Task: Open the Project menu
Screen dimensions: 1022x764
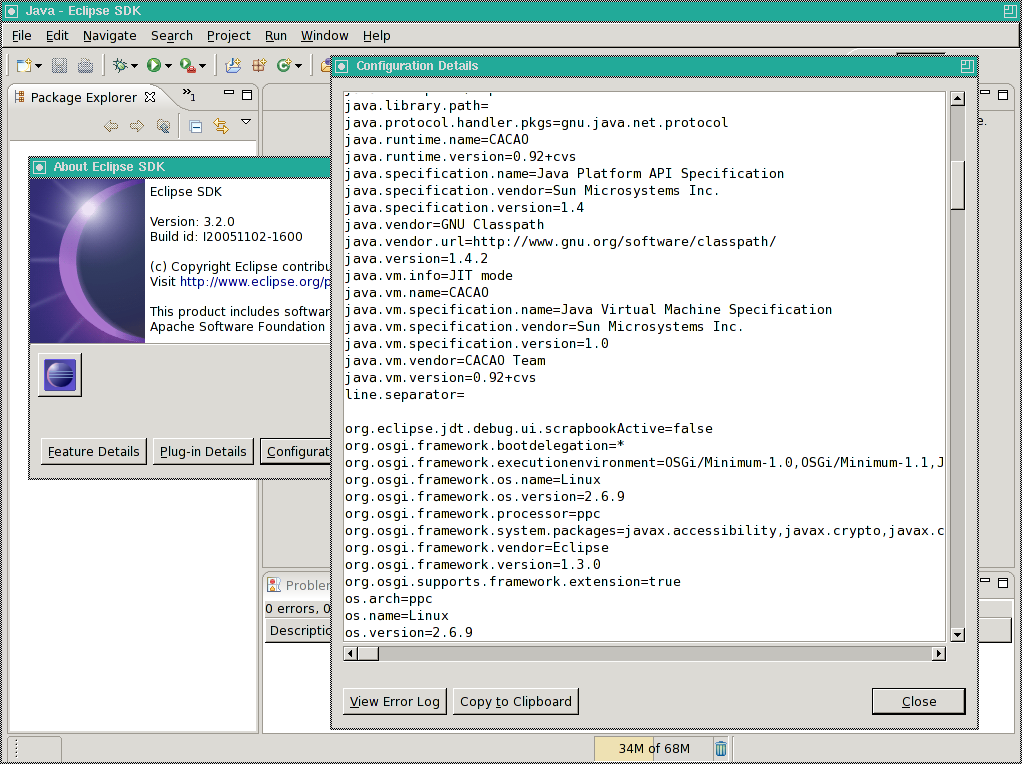Action: [229, 36]
